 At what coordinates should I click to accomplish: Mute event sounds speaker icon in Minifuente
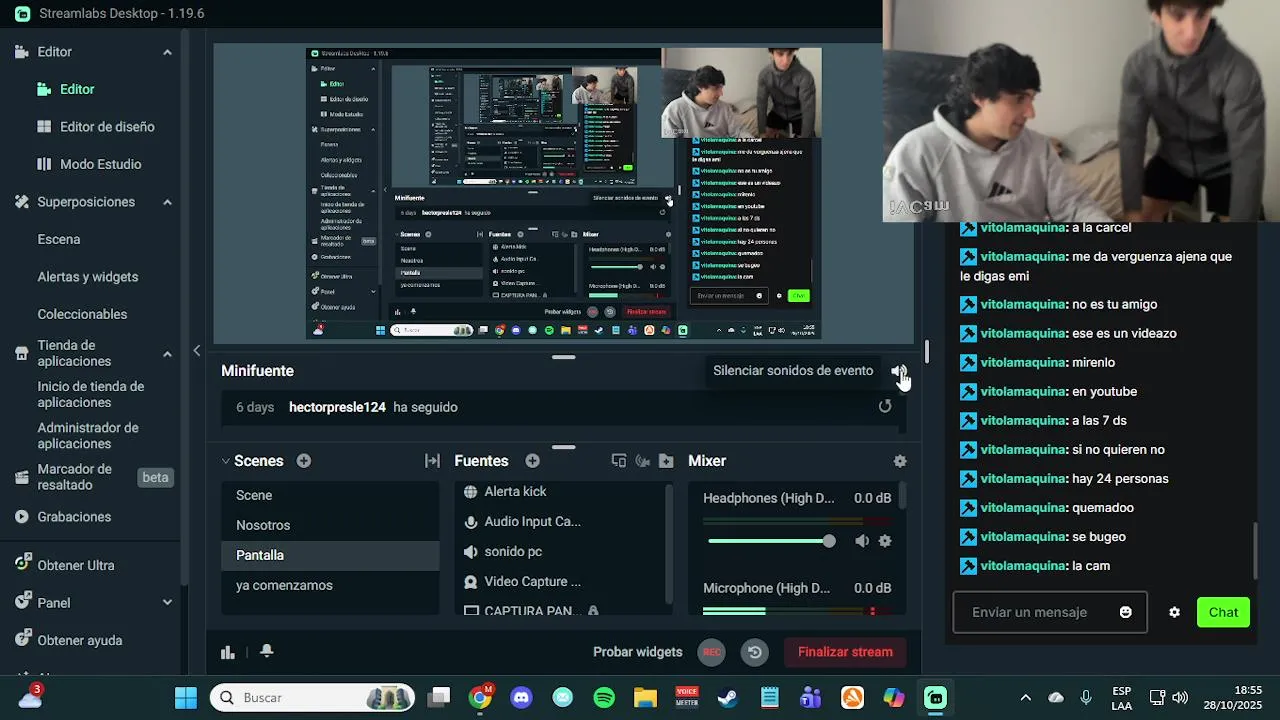click(897, 371)
